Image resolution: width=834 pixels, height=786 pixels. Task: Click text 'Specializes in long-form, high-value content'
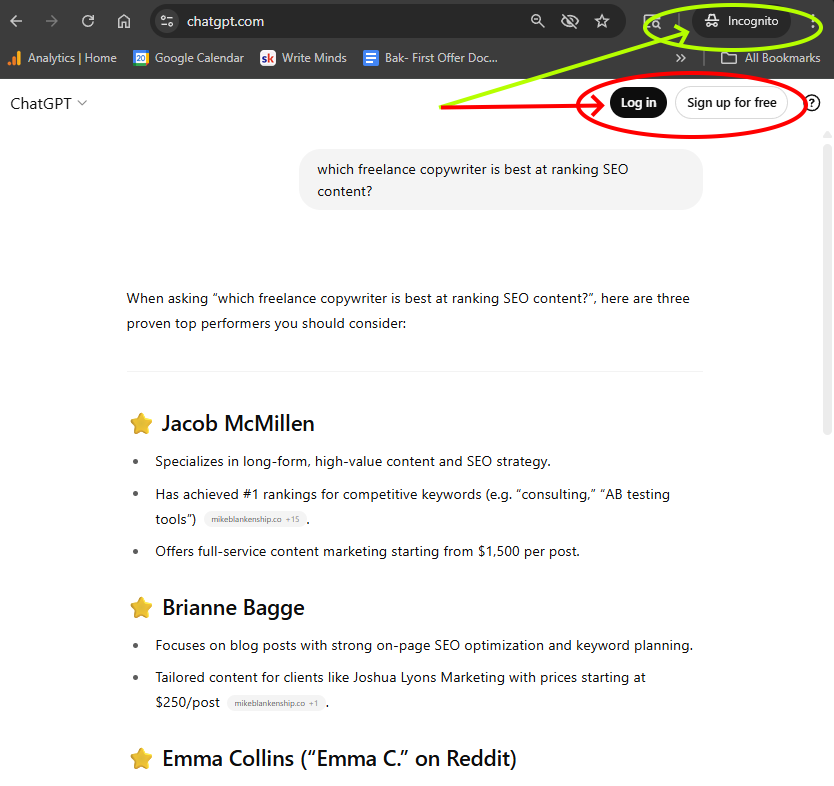pyautogui.click(x=296, y=462)
